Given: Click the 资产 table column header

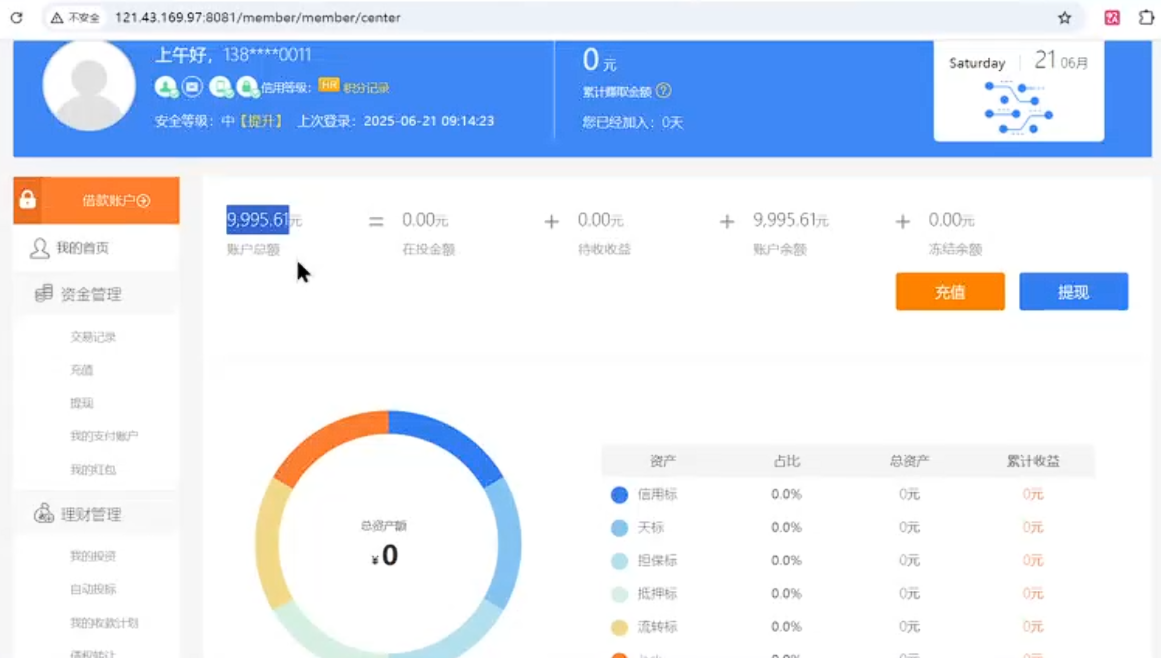Looking at the screenshot, I should 663,461.
